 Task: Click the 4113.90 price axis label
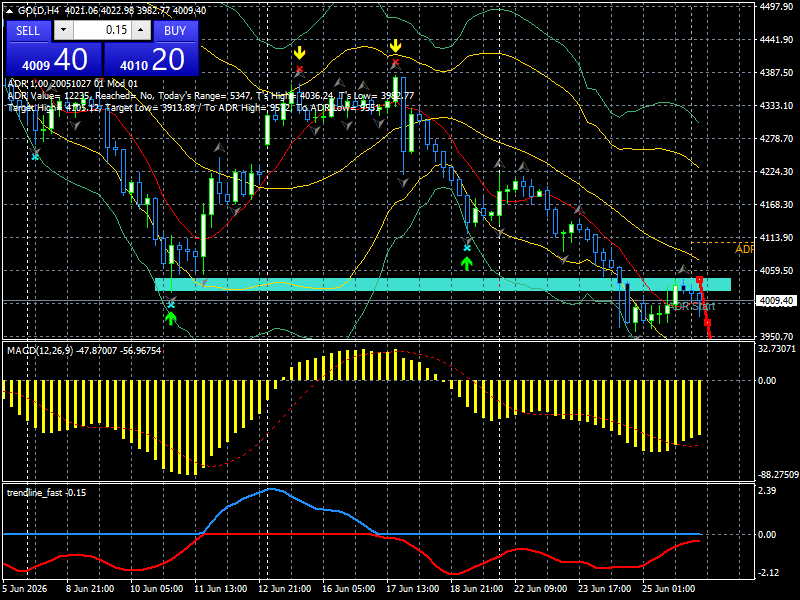tap(776, 238)
